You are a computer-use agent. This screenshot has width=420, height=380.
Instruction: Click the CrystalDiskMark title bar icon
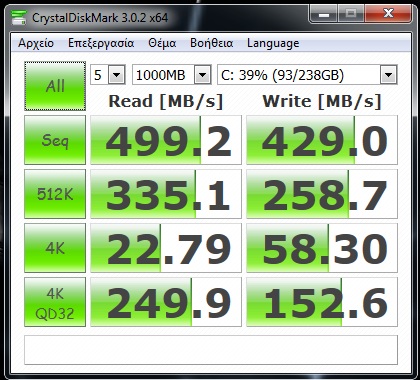(19, 18)
